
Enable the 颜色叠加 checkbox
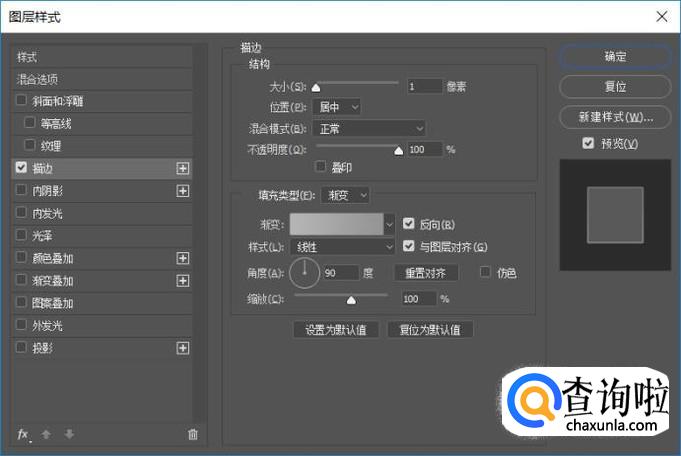click(x=21, y=258)
